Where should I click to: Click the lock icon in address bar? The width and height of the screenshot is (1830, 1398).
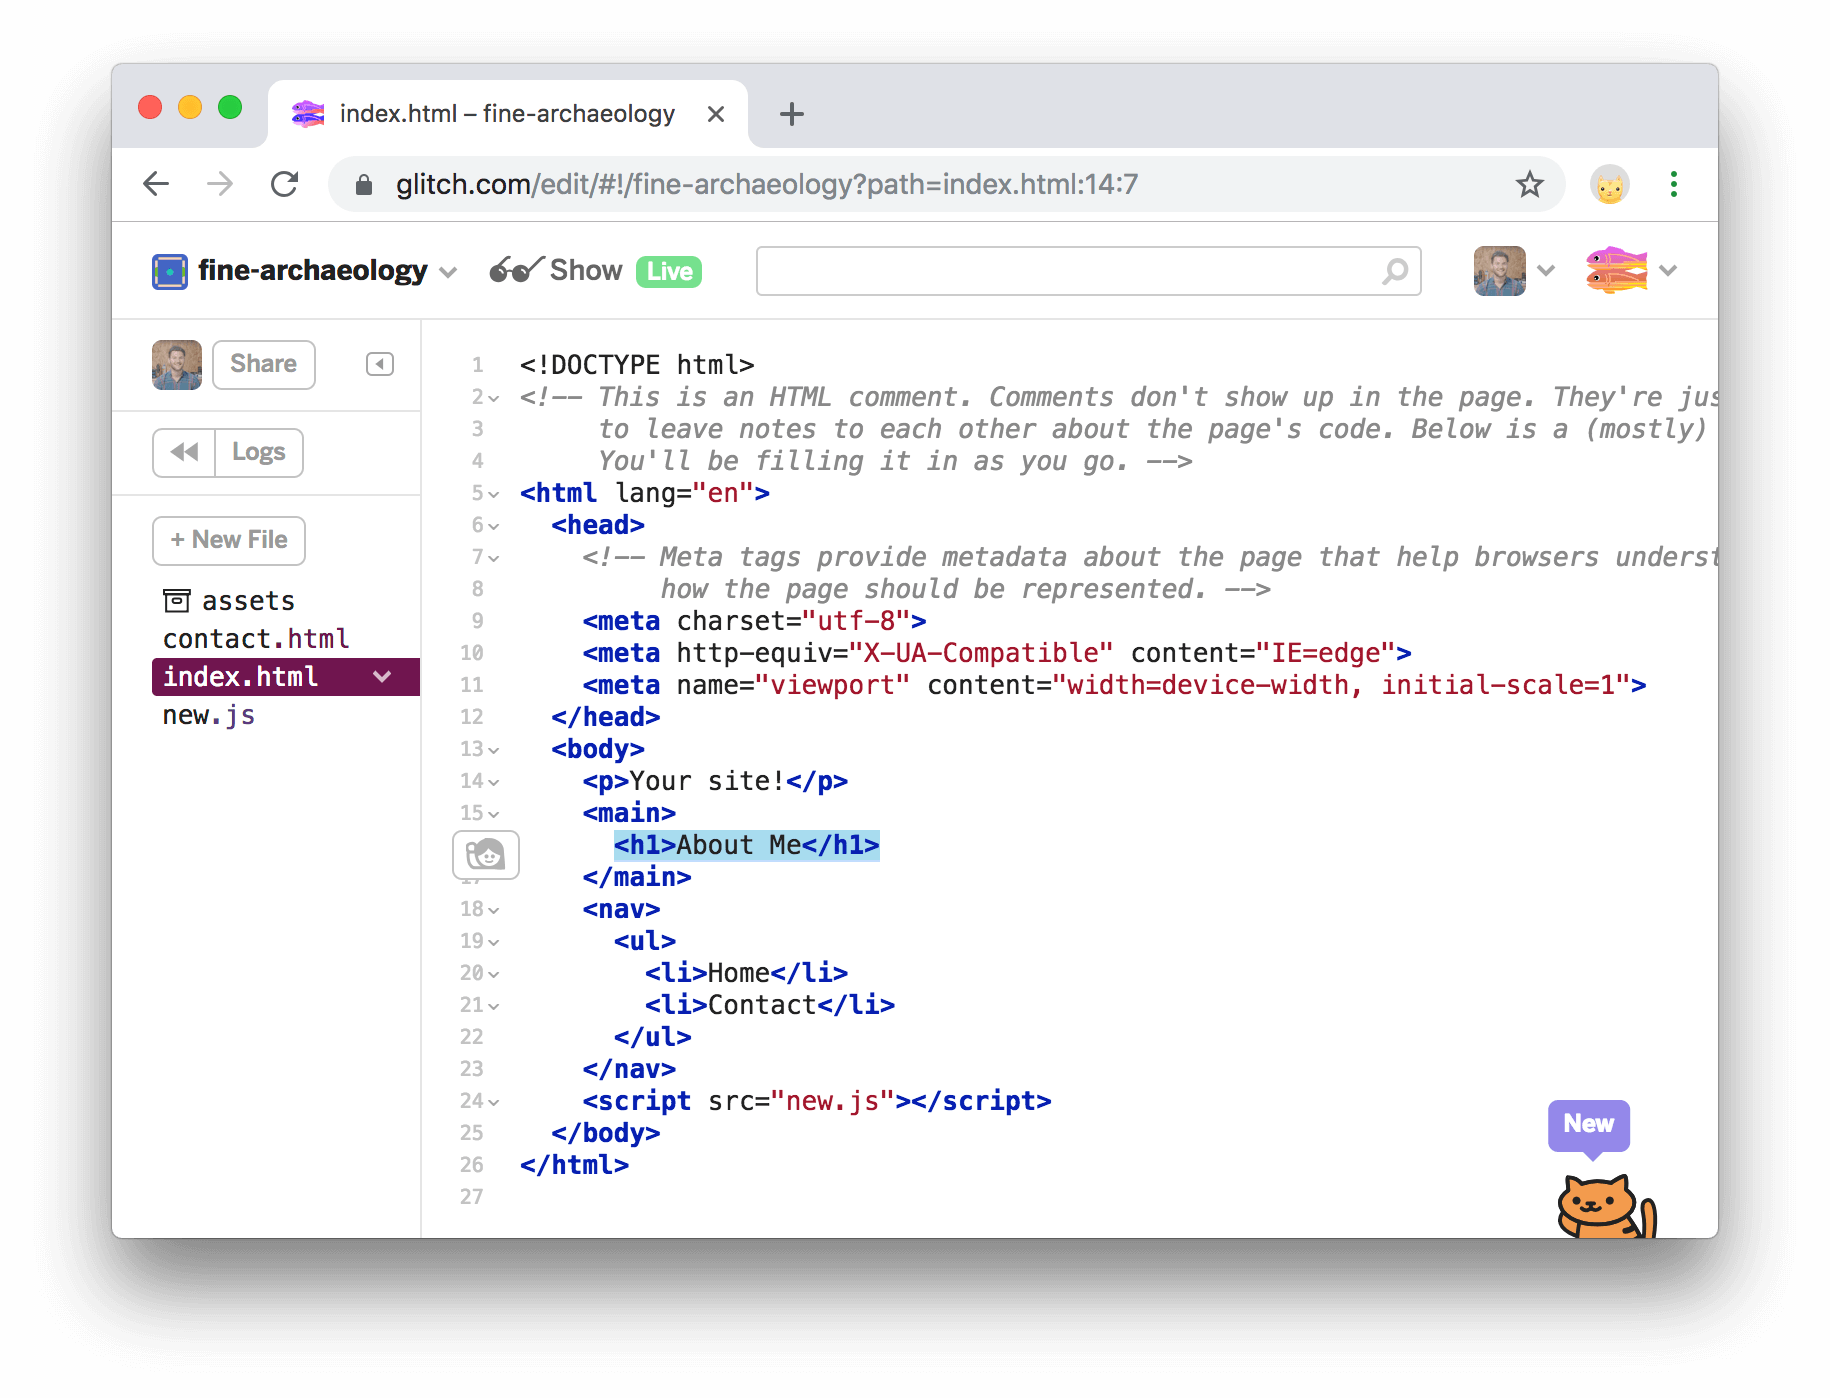(x=364, y=185)
